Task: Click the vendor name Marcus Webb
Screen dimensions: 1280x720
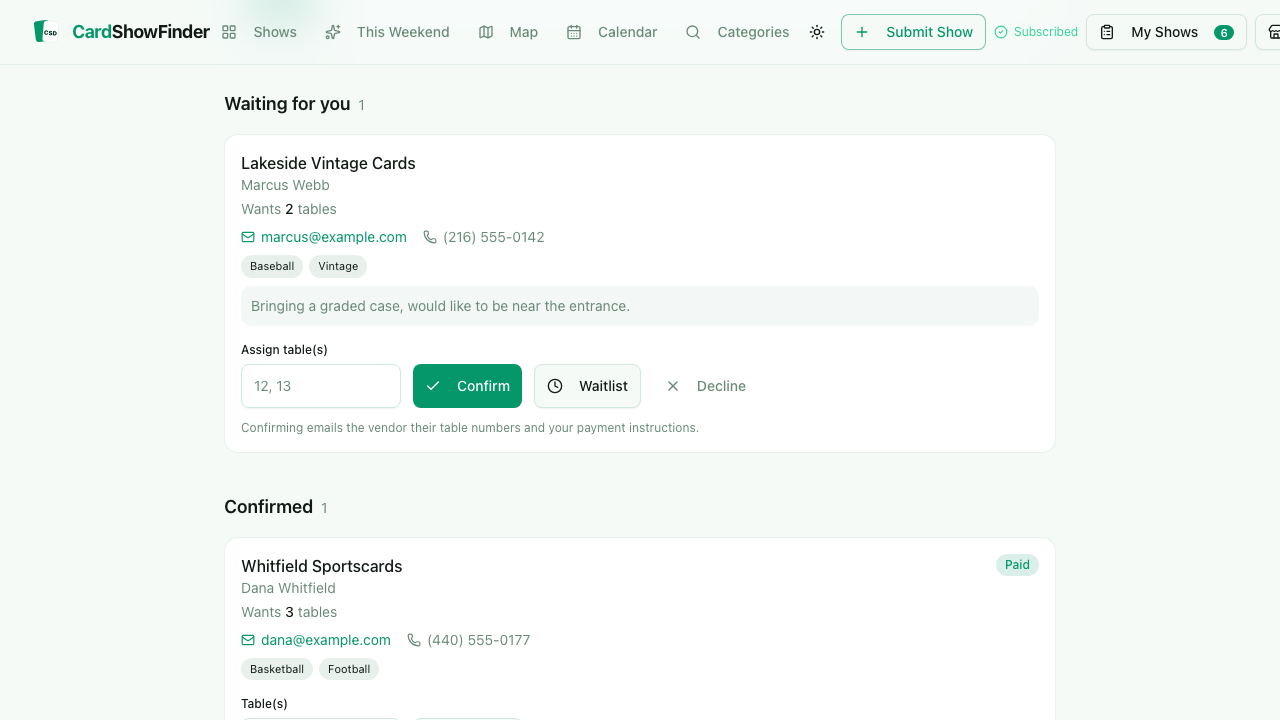Action: [285, 185]
